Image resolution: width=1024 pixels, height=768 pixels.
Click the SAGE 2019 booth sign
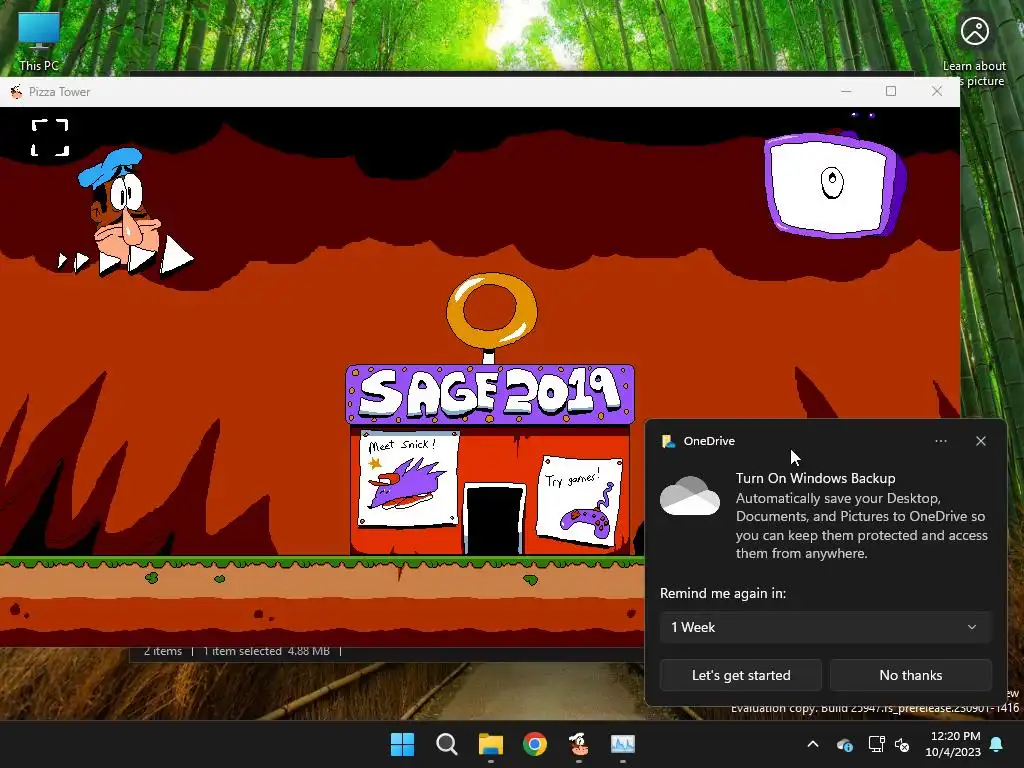coord(490,394)
